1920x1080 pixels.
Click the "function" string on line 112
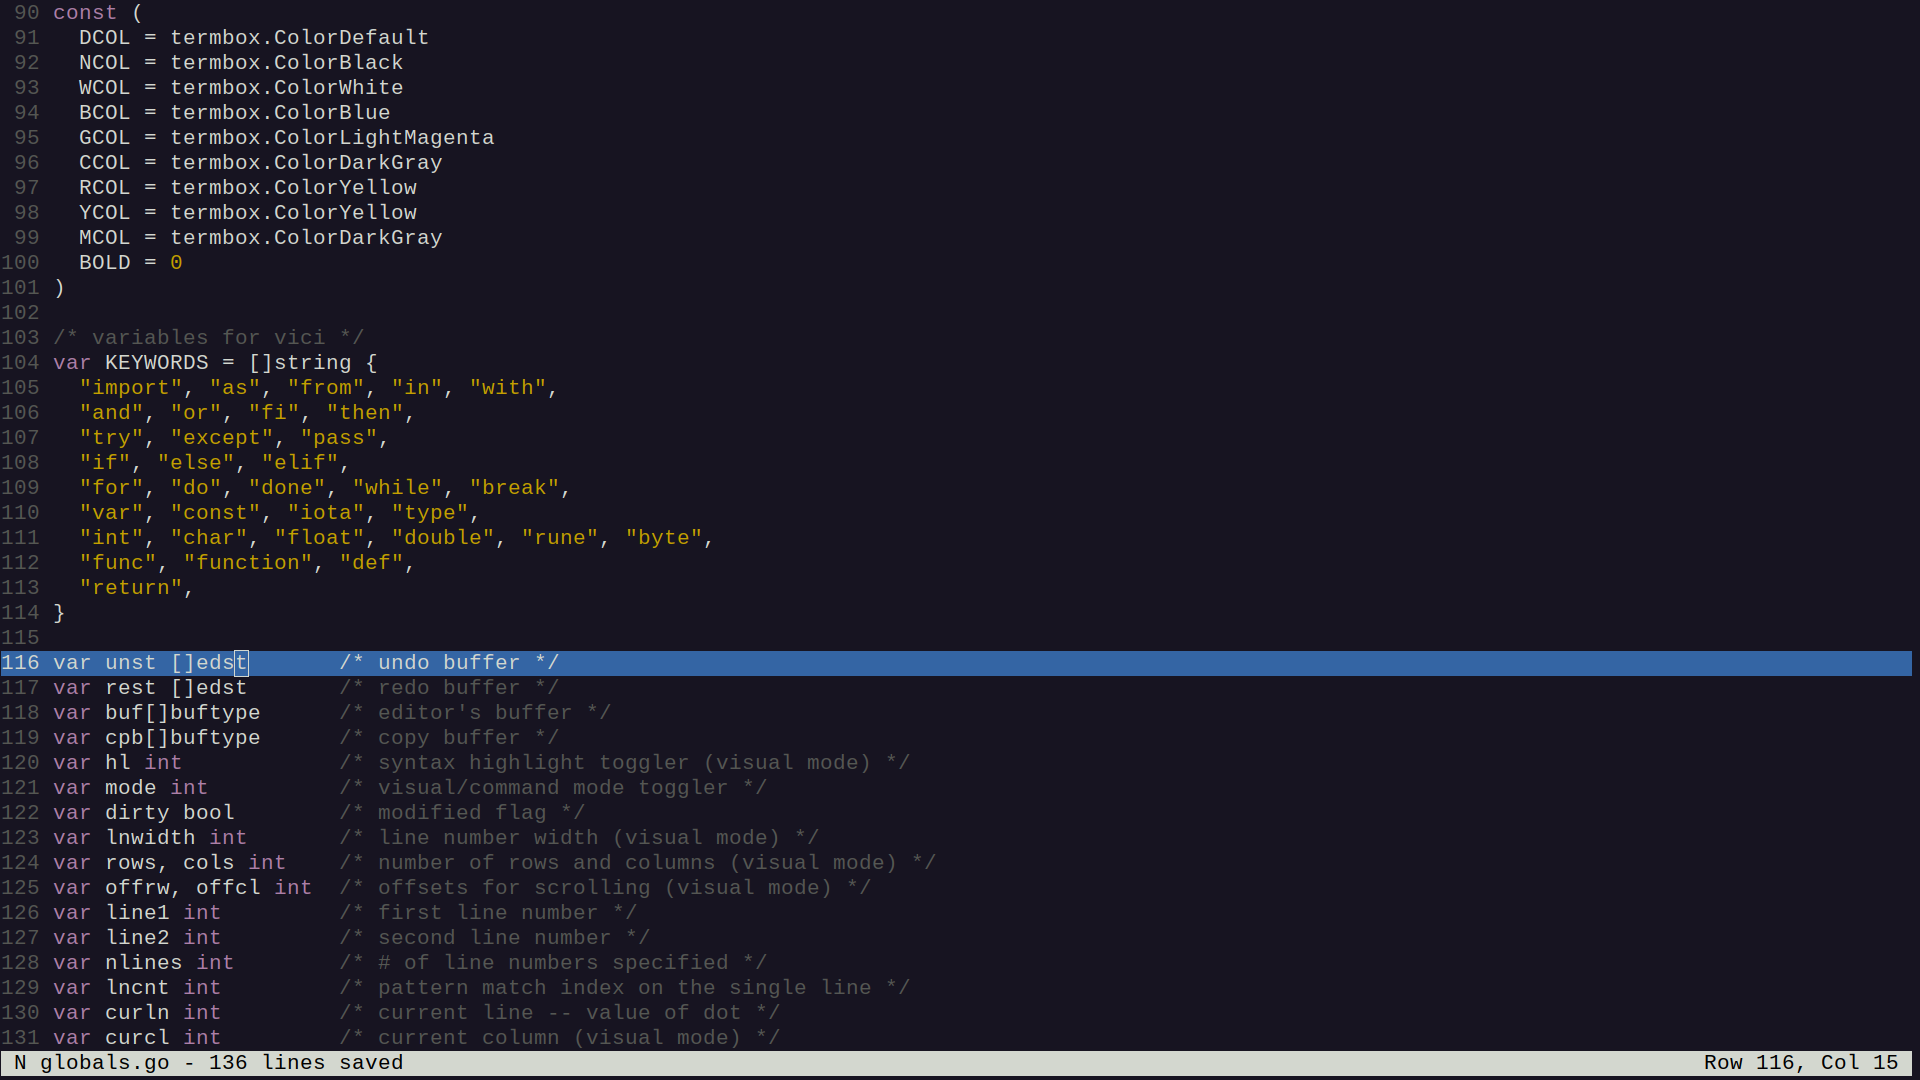[247, 563]
